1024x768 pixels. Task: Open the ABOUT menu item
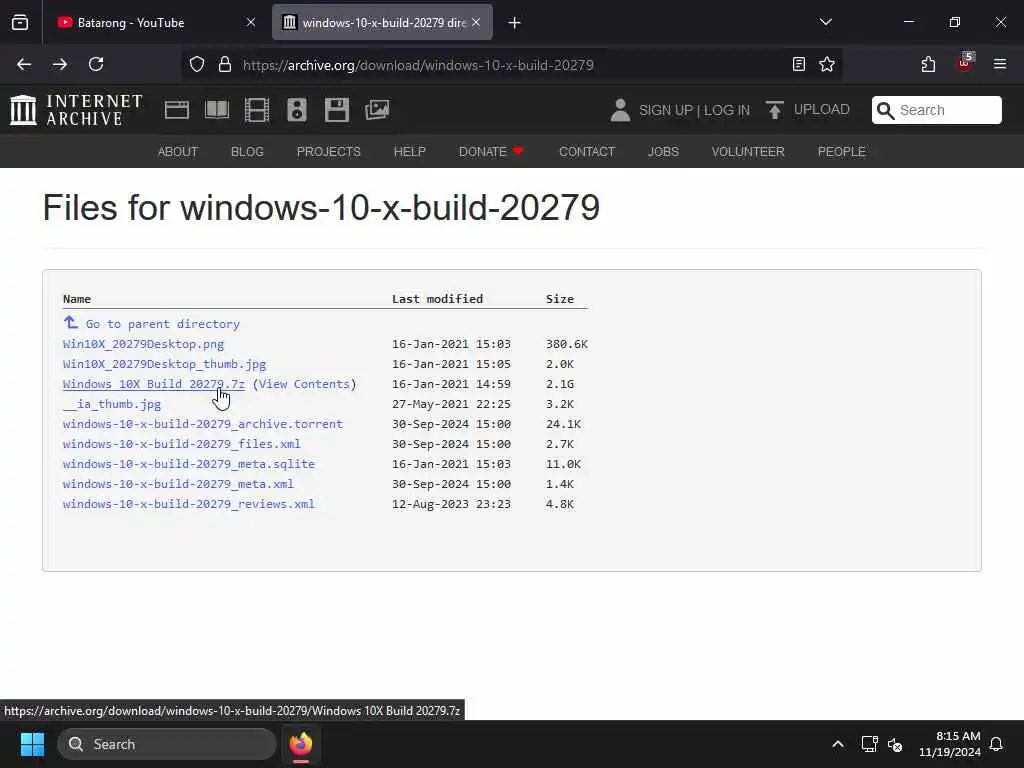coord(178,152)
